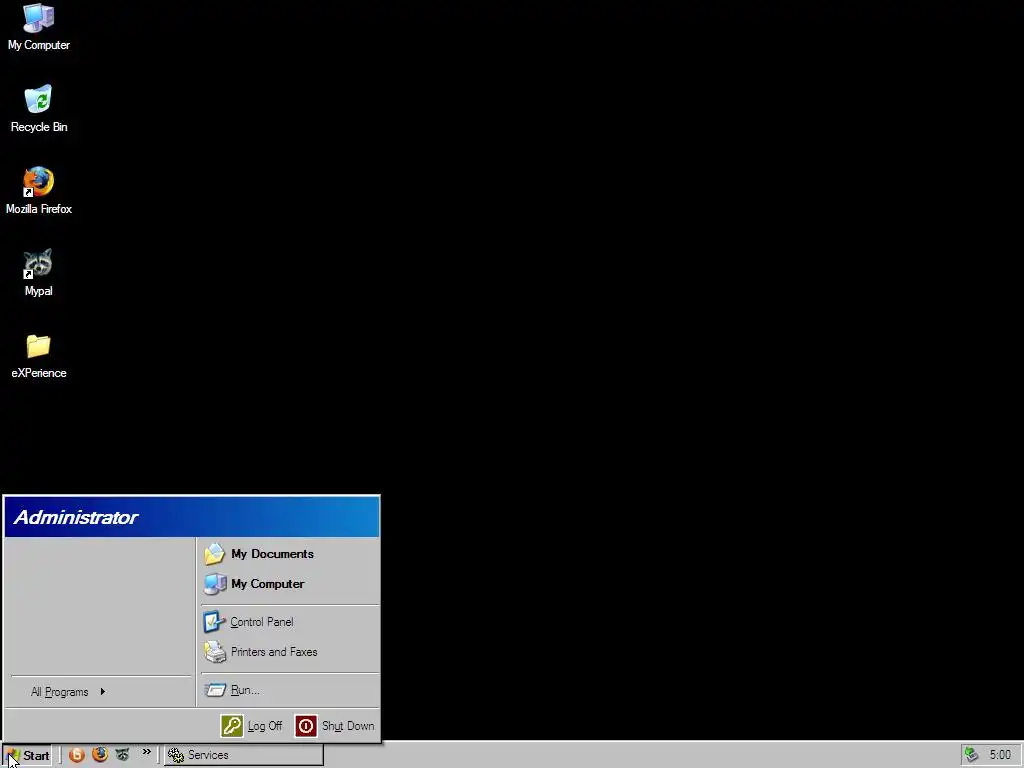The image size is (1024, 768).
Task: Select the Mypal raccoon desktop shortcut
Action: (39, 273)
